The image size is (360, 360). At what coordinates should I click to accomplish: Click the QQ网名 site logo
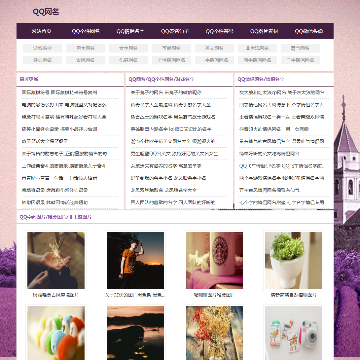pyautogui.click(x=46, y=12)
